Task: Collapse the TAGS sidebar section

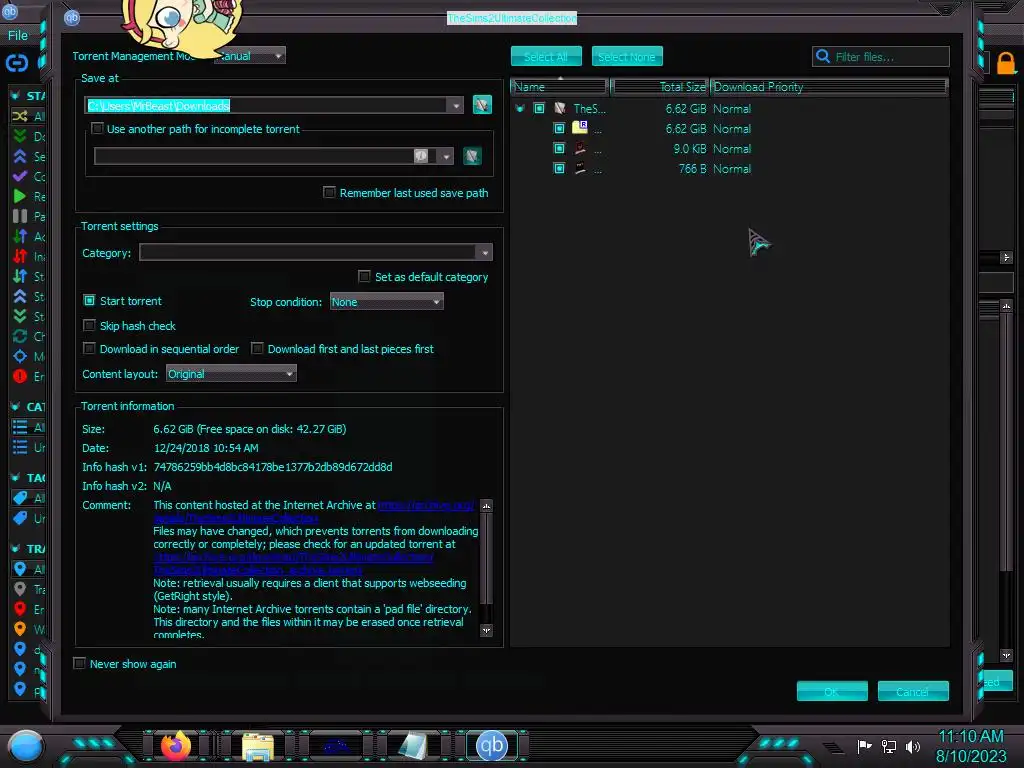Action: 15,477
